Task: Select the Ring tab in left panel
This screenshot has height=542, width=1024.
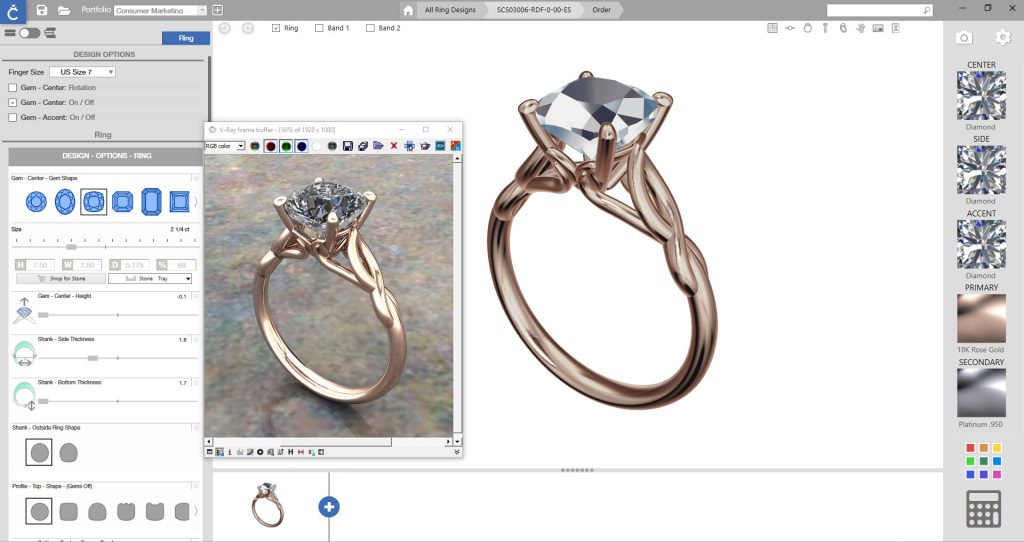Action: pyautogui.click(x=186, y=38)
